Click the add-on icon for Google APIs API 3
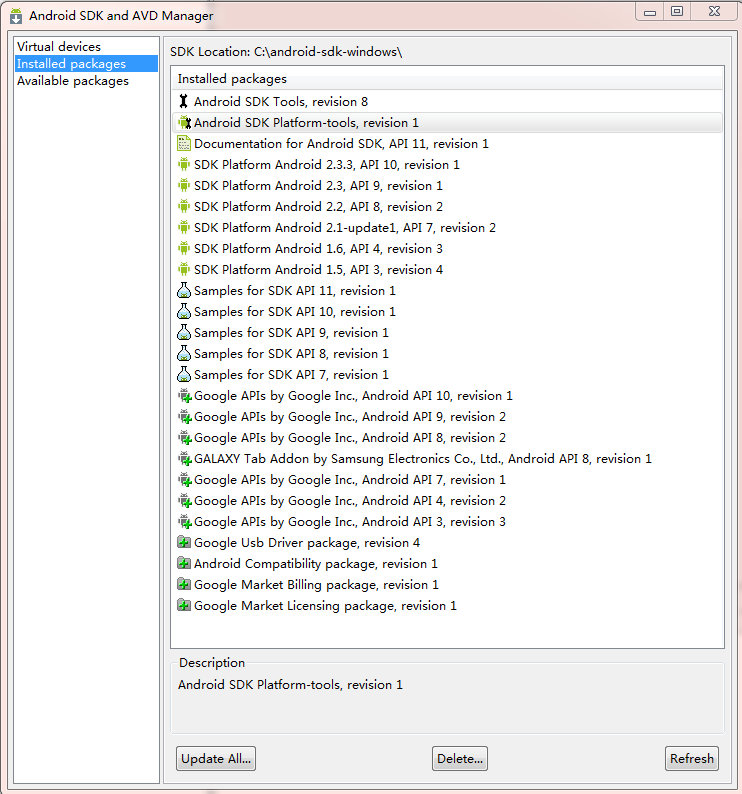The height and width of the screenshot is (794, 742). pos(184,522)
